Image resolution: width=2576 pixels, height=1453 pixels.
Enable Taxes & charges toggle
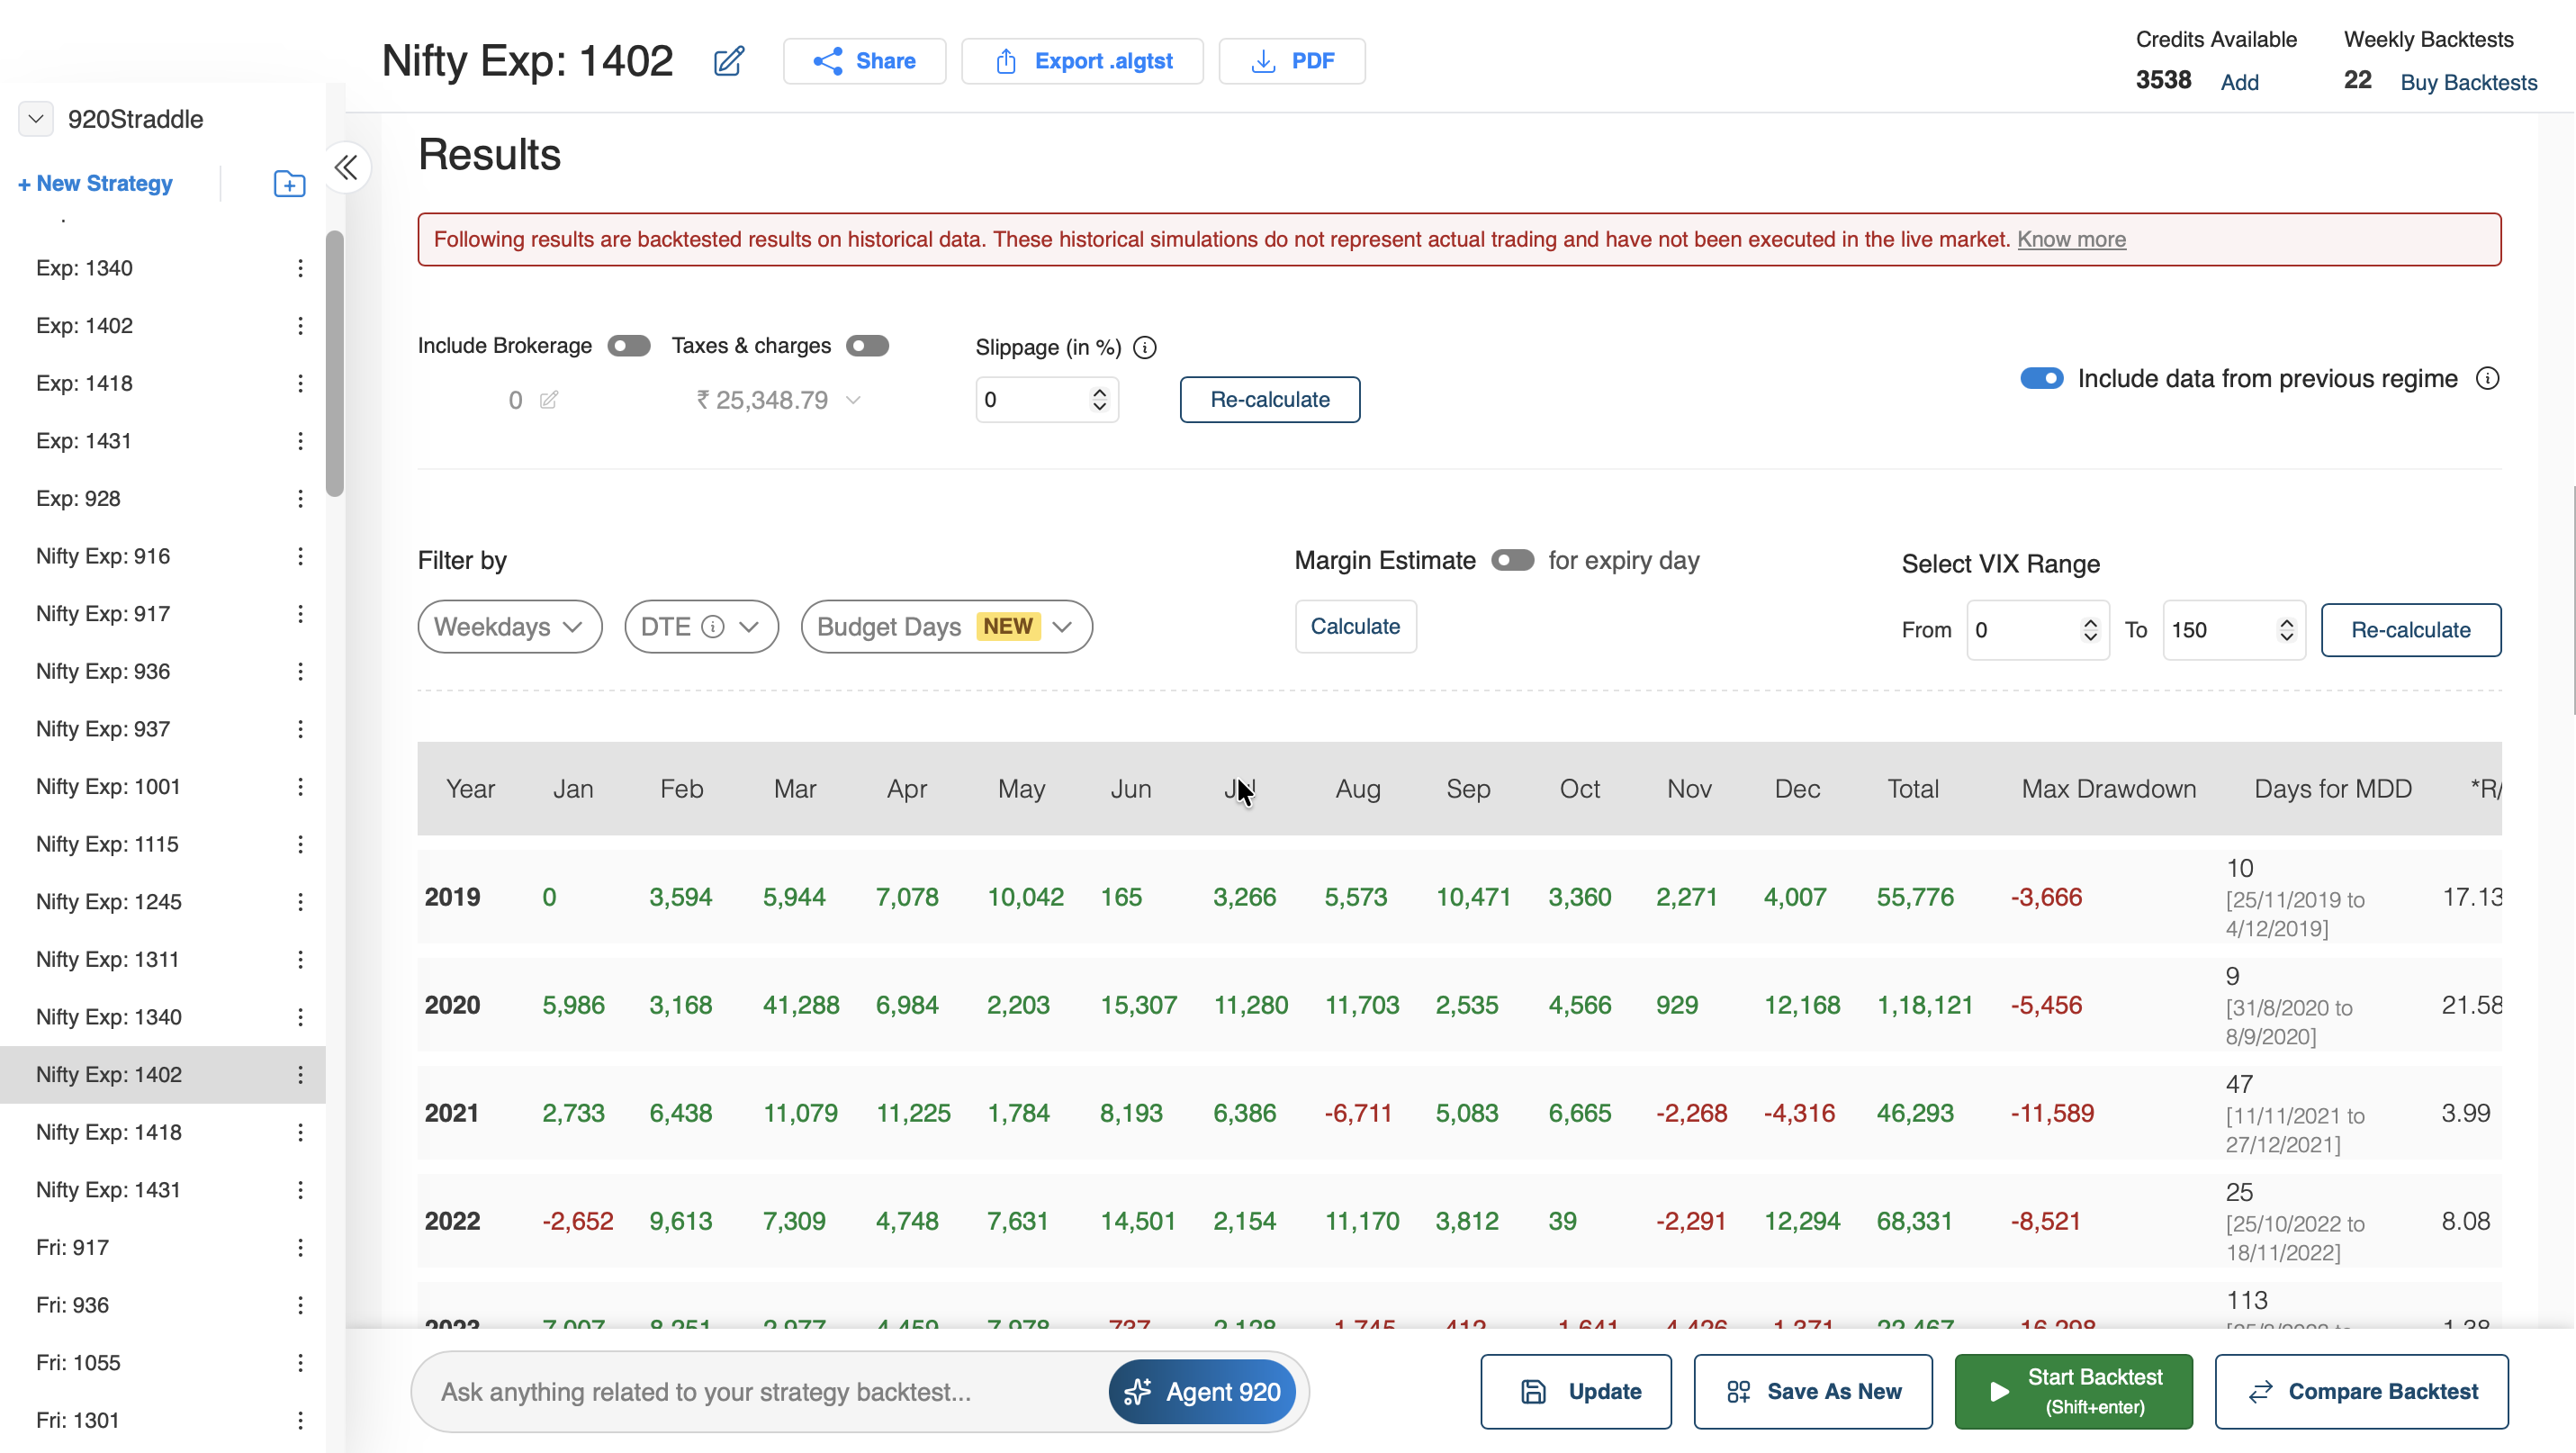(x=867, y=346)
